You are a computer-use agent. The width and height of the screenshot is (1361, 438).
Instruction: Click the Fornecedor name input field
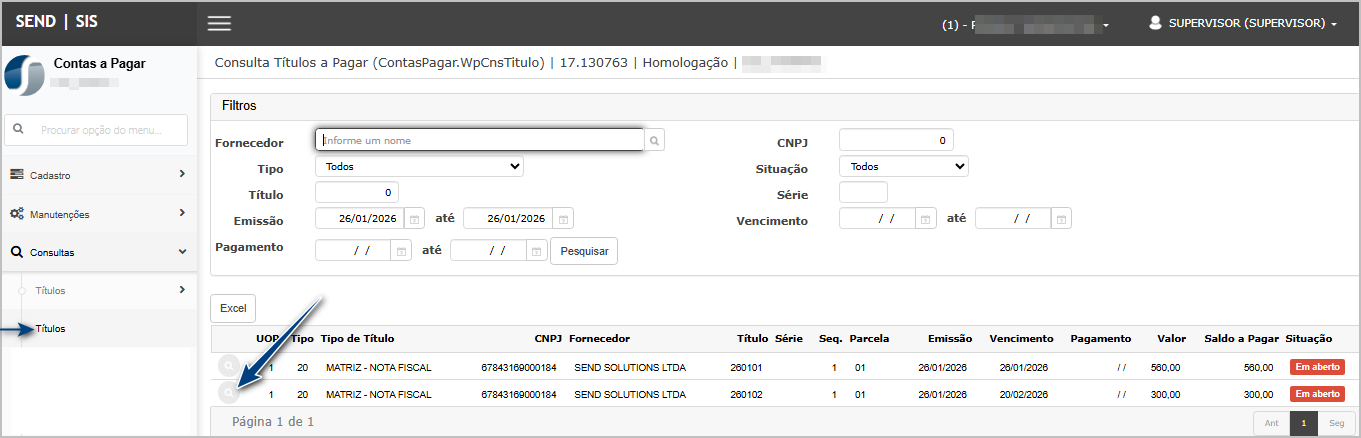(478, 141)
